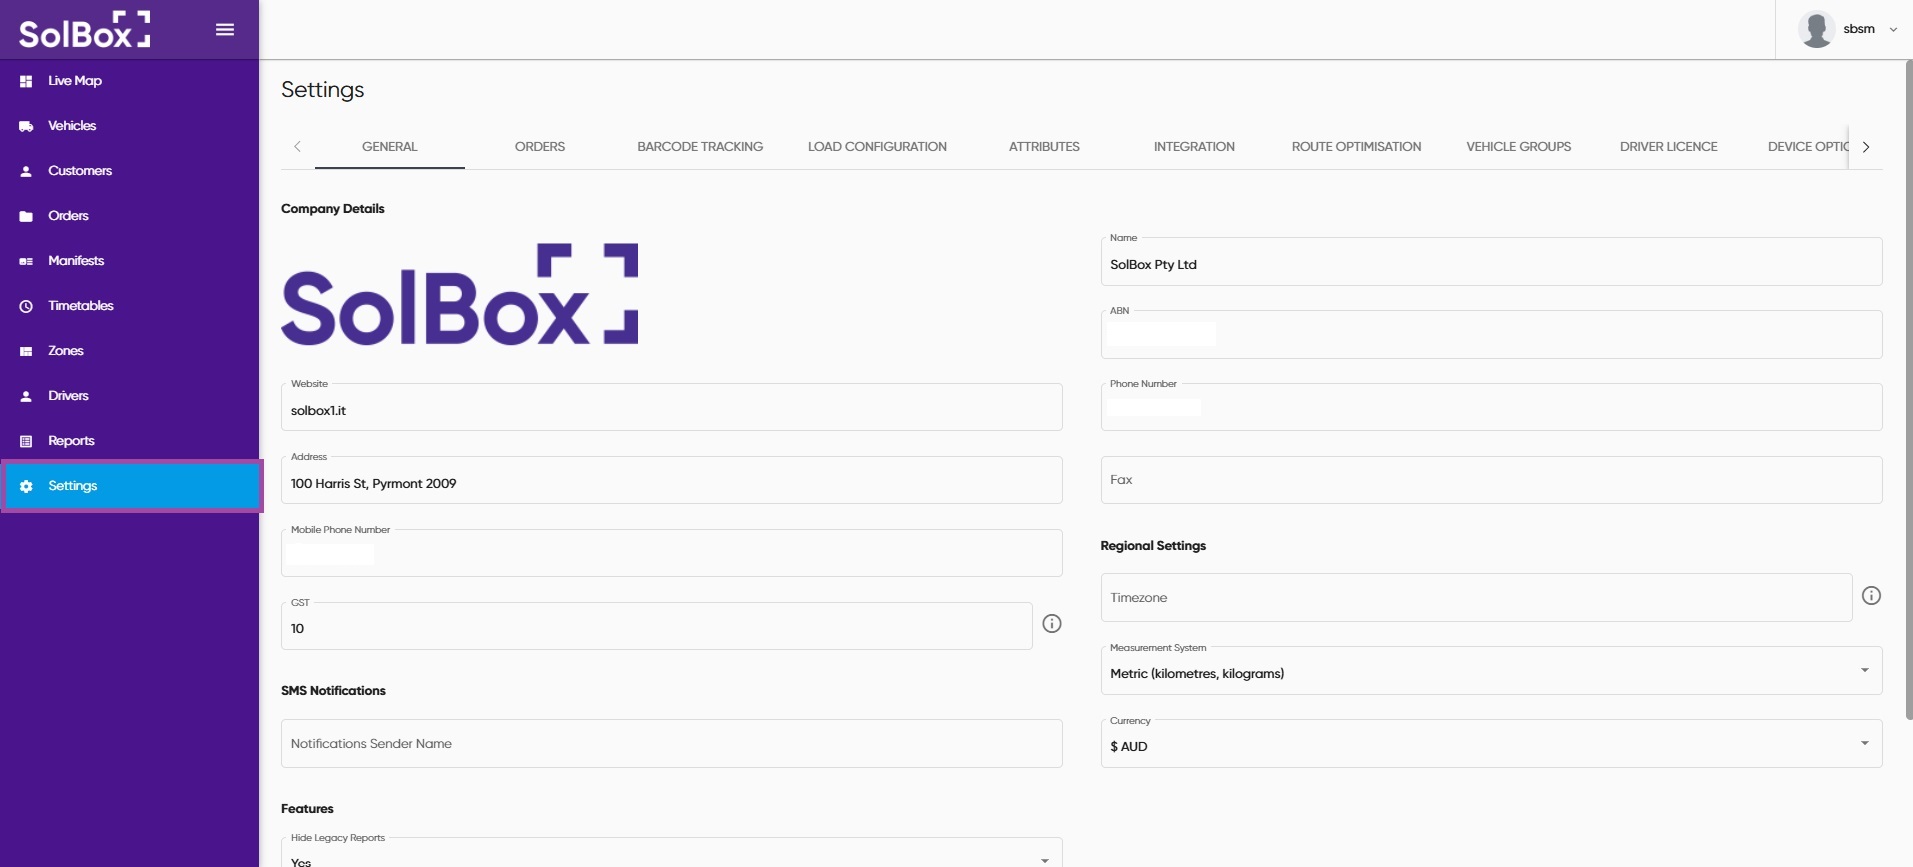Click the Customers person icon

26,171
